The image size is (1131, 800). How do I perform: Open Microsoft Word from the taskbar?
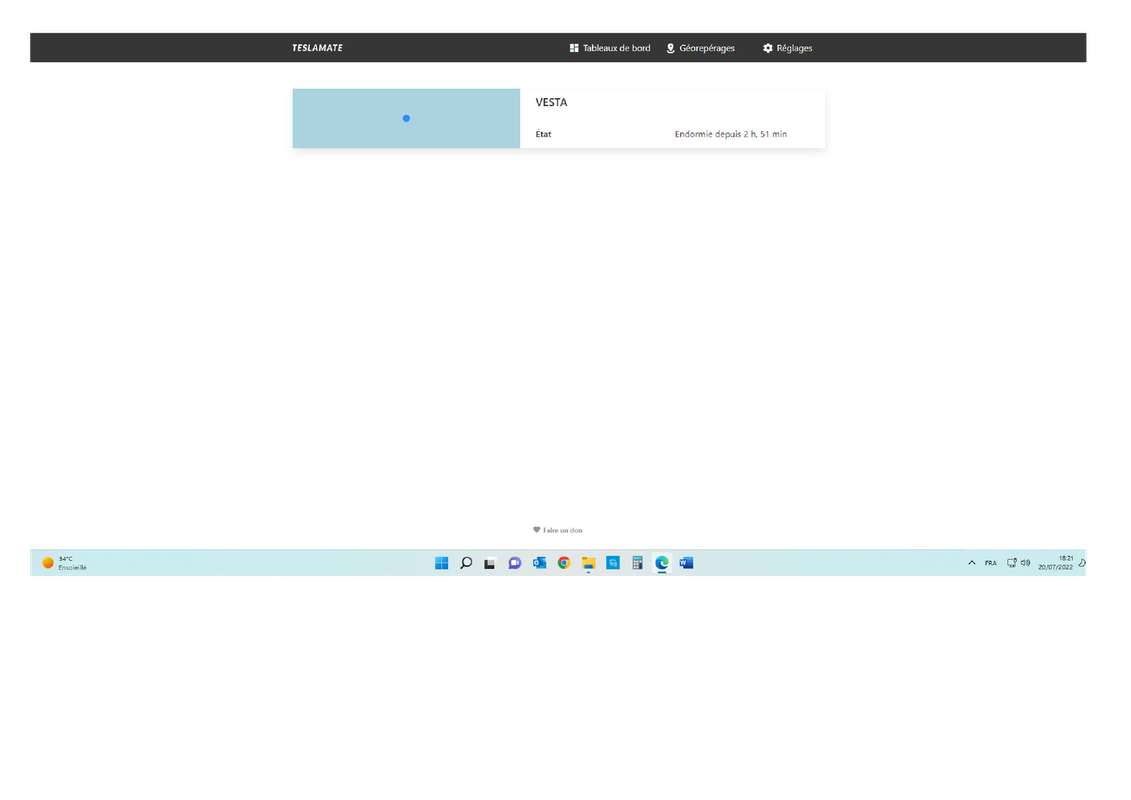tap(686, 563)
